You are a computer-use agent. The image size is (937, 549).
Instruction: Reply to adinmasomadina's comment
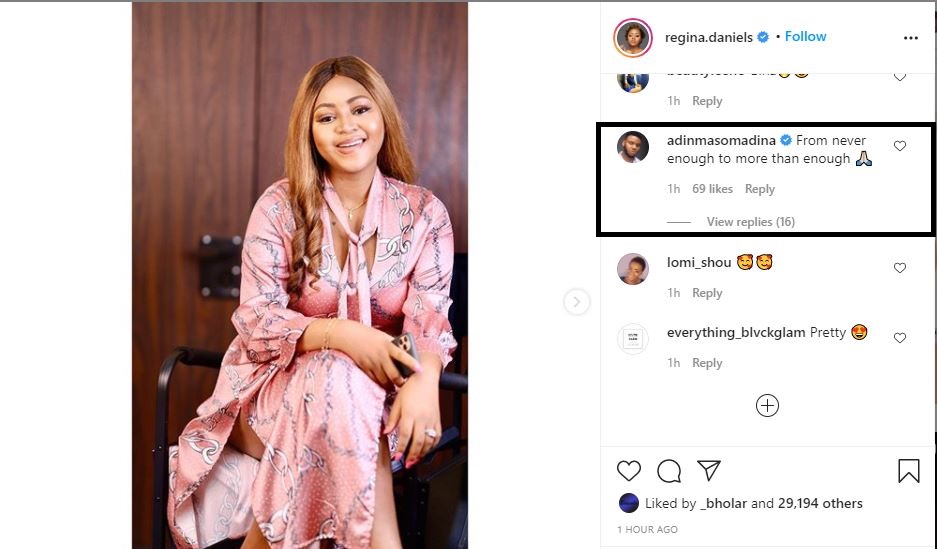click(x=760, y=189)
